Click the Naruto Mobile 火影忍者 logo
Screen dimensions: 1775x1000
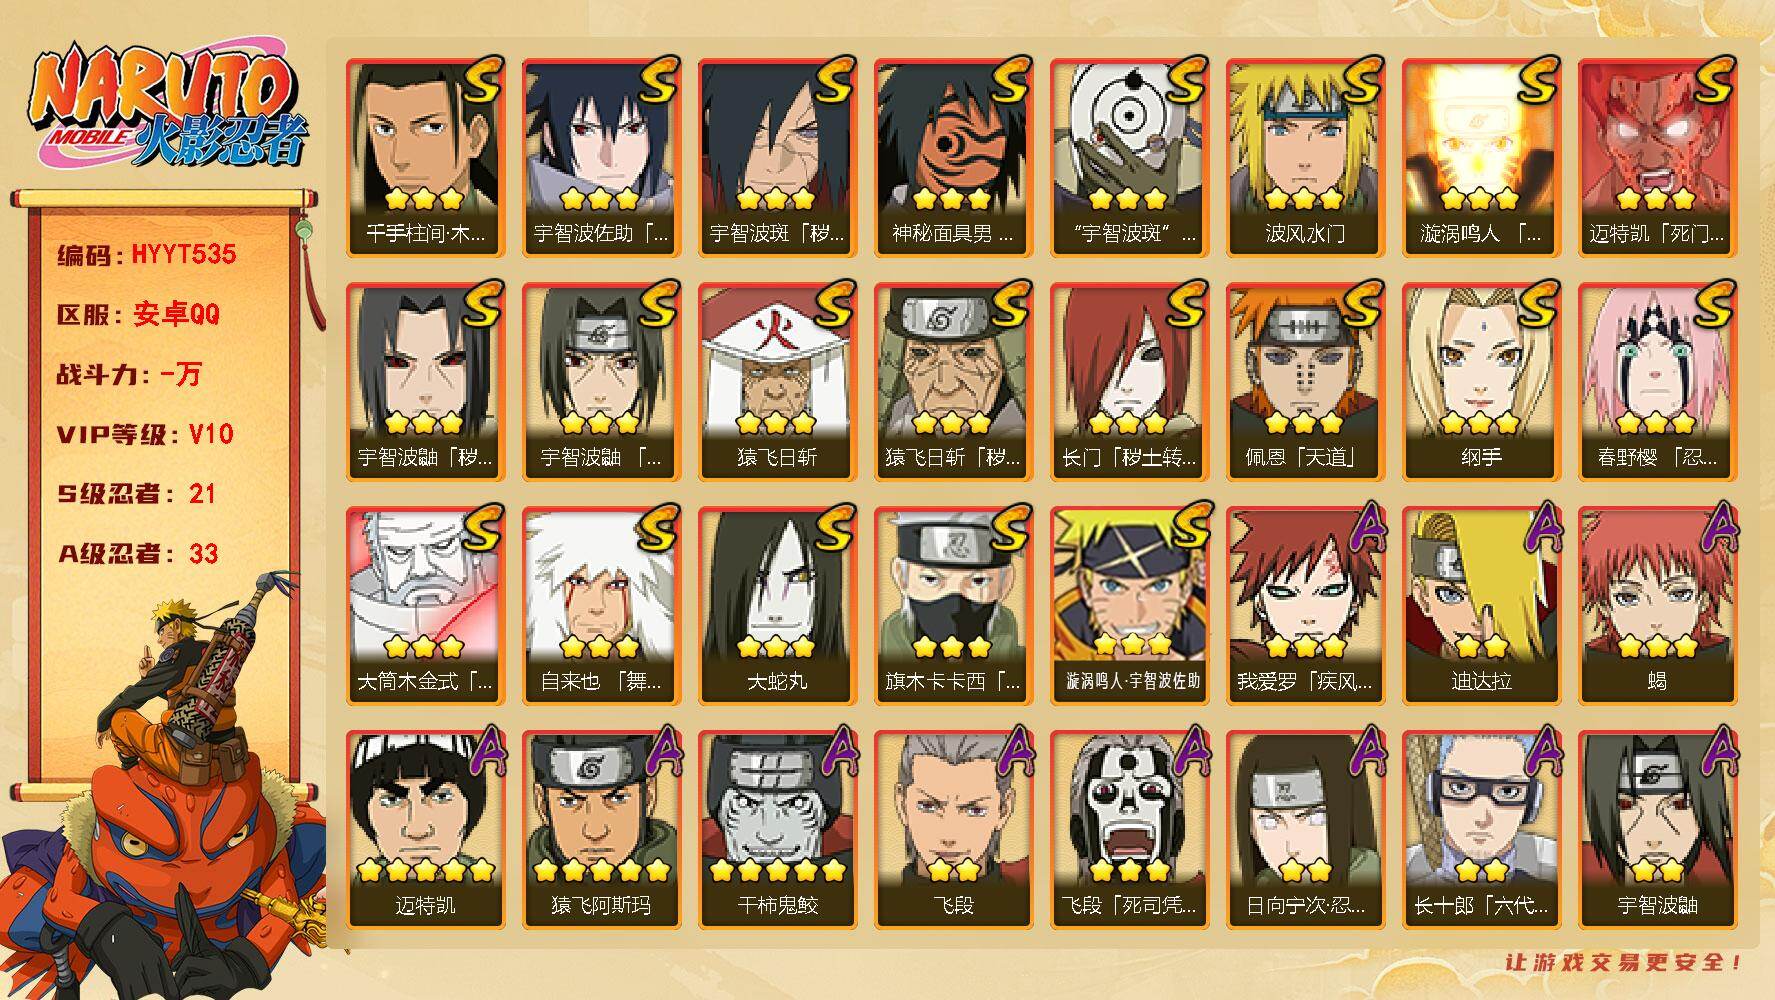coord(165,108)
